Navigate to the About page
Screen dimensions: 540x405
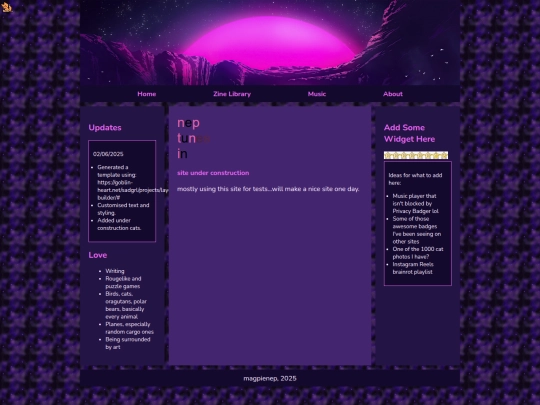tap(393, 94)
